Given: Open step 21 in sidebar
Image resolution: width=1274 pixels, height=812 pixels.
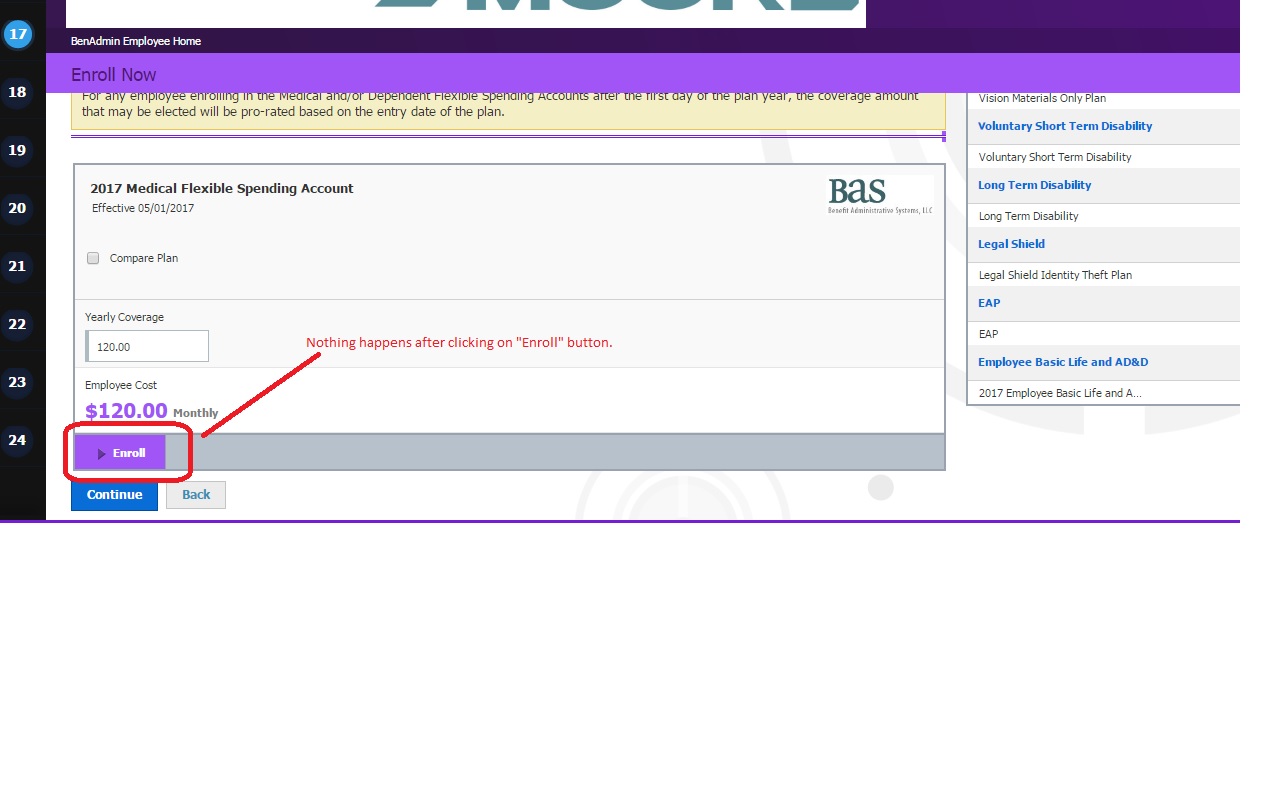Looking at the screenshot, I should coord(17,267).
